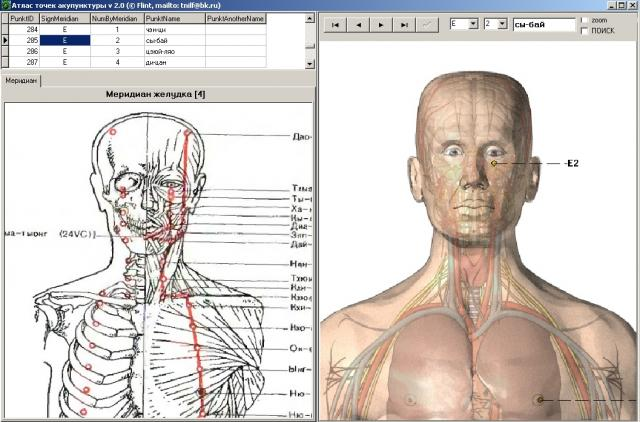Jump to the first record in navigator

click(337, 24)
